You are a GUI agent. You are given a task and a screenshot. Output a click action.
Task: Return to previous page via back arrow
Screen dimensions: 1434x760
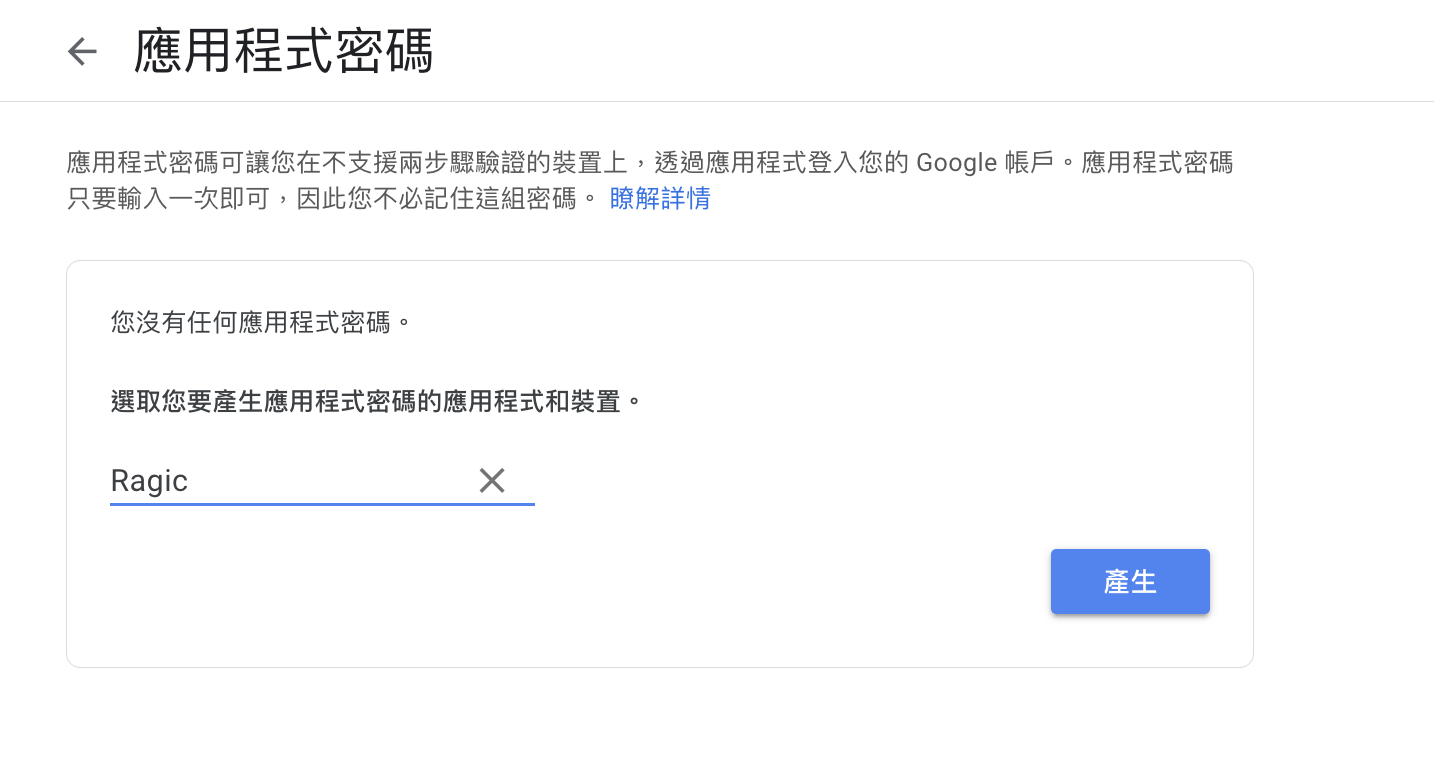point(82,51)
